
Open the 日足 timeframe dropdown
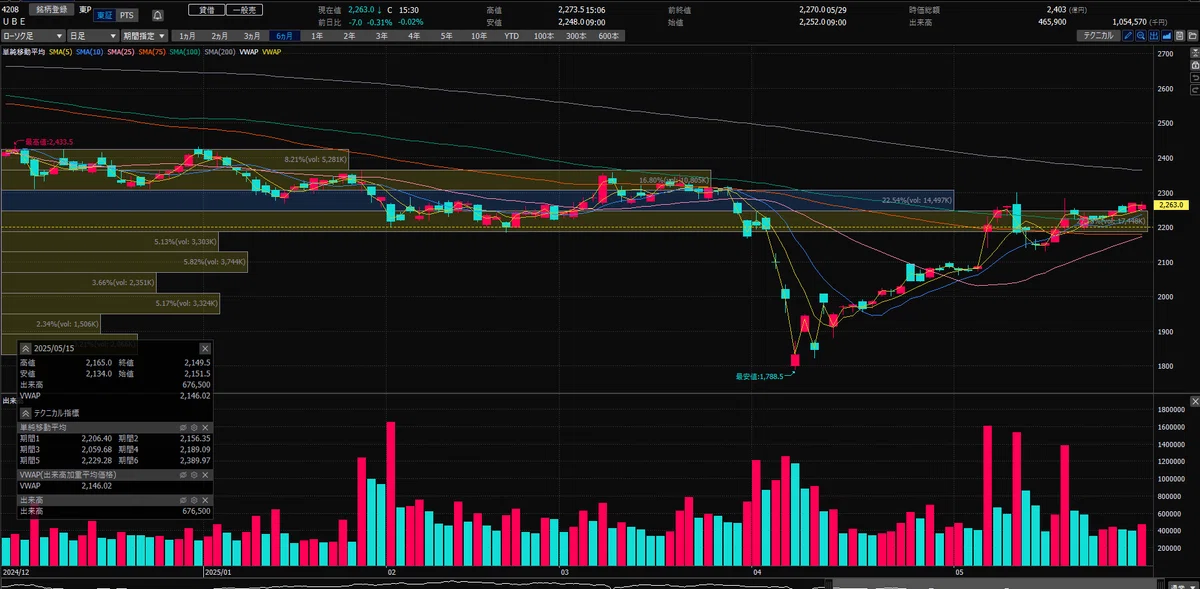click(91, 36)
